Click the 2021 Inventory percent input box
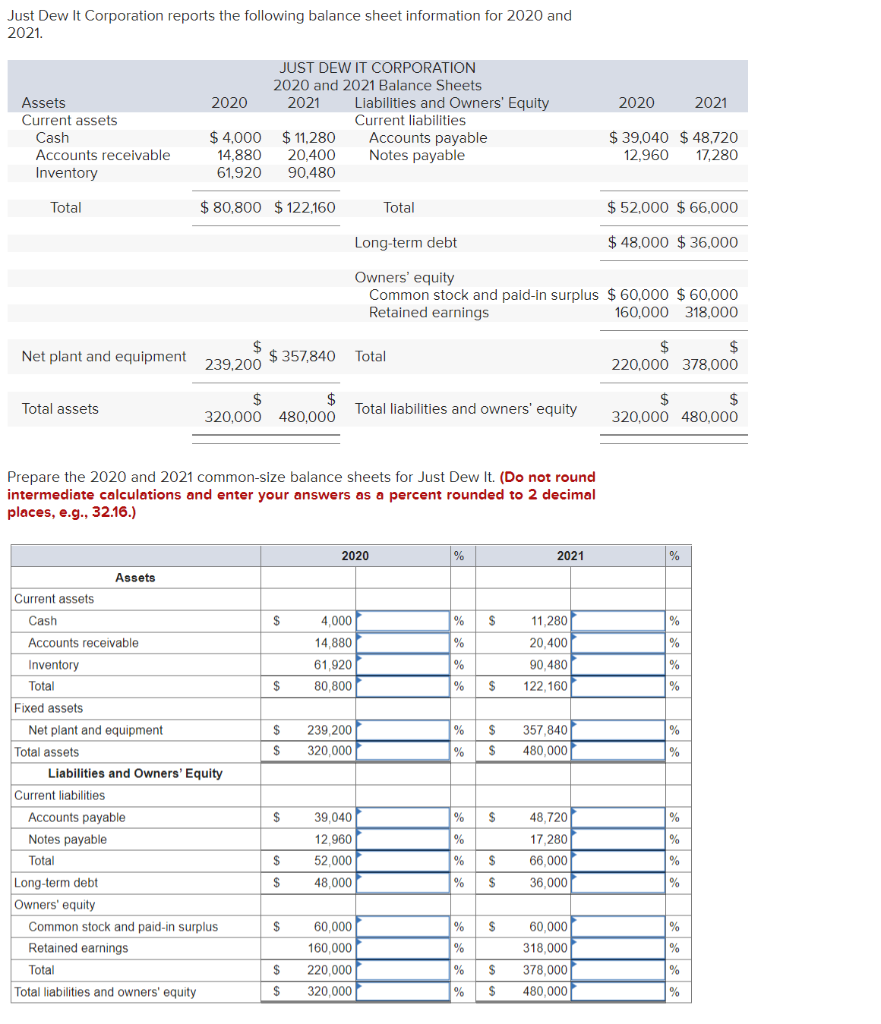 click(618, 665)
